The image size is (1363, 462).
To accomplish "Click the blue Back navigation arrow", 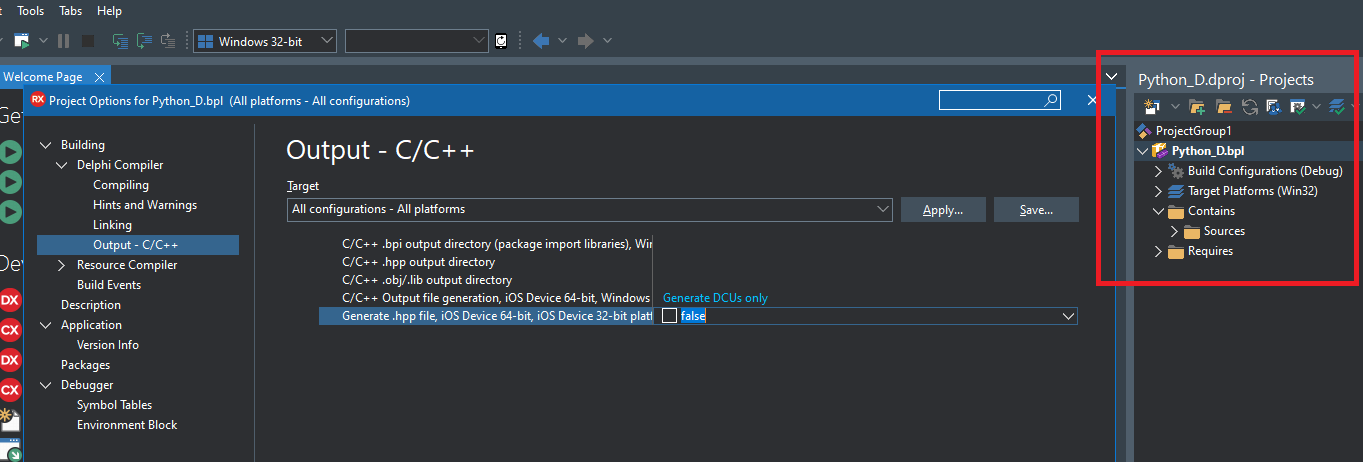I will click(x=541, y=41).
